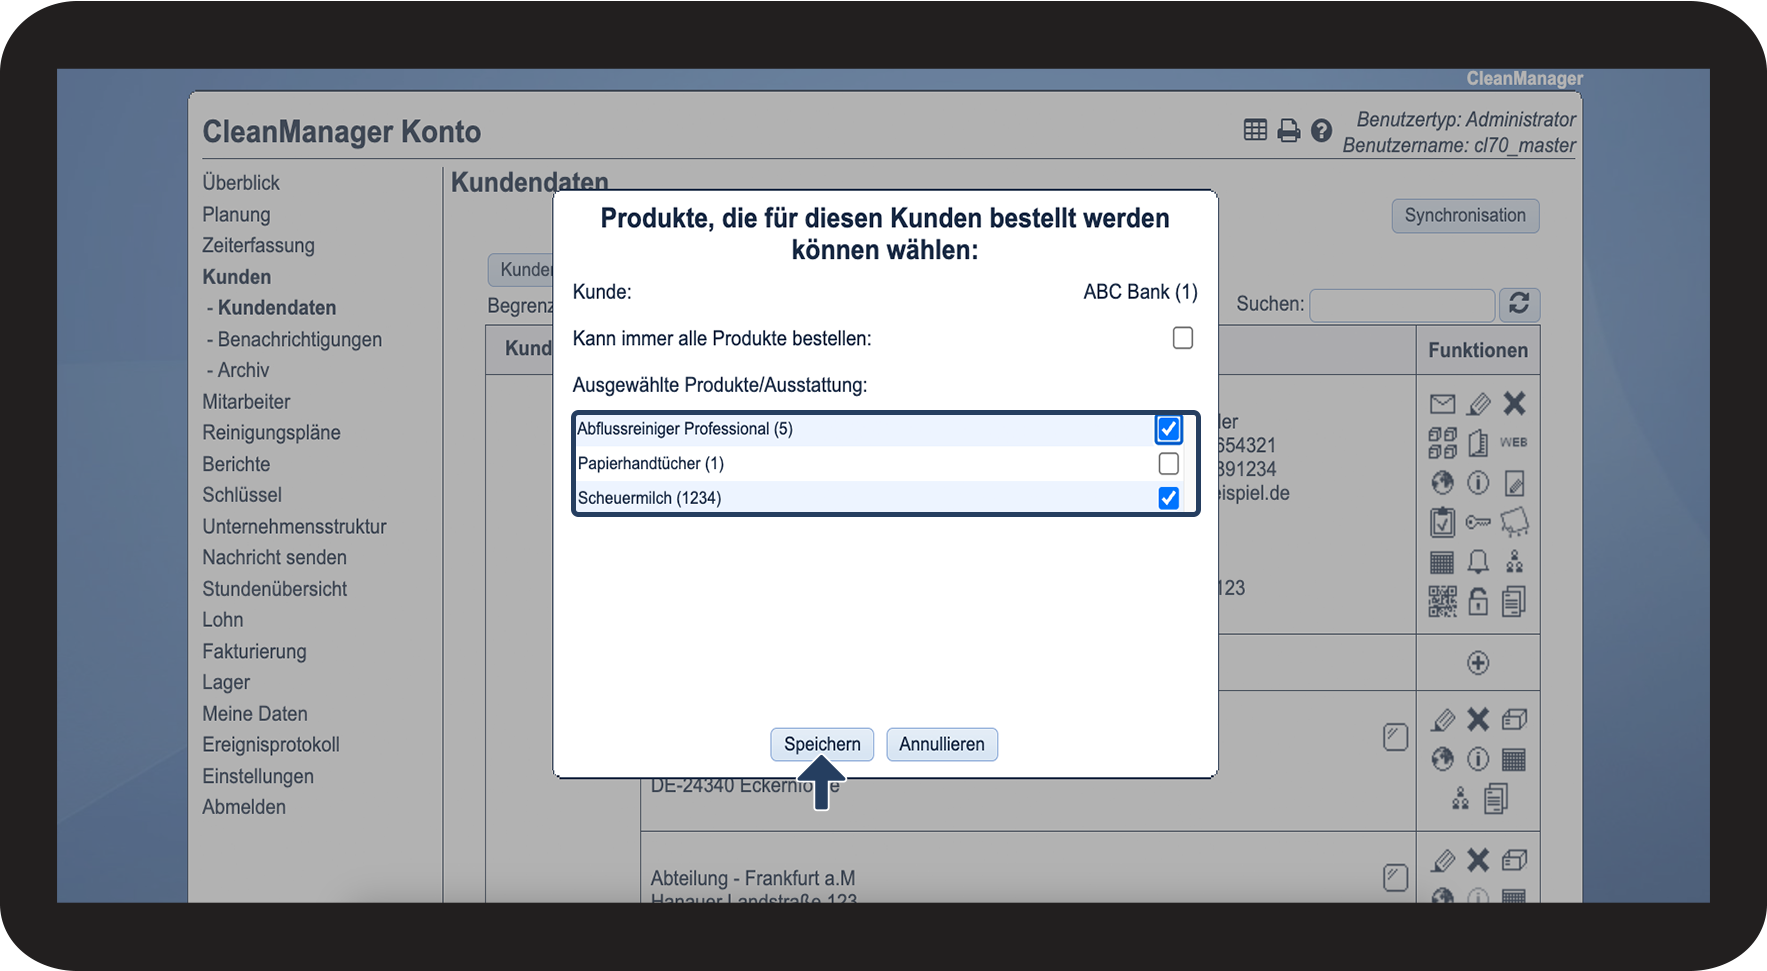
Task: Click the pencil icon in Eckernförde department row
Action: [x=1442, y=720]
